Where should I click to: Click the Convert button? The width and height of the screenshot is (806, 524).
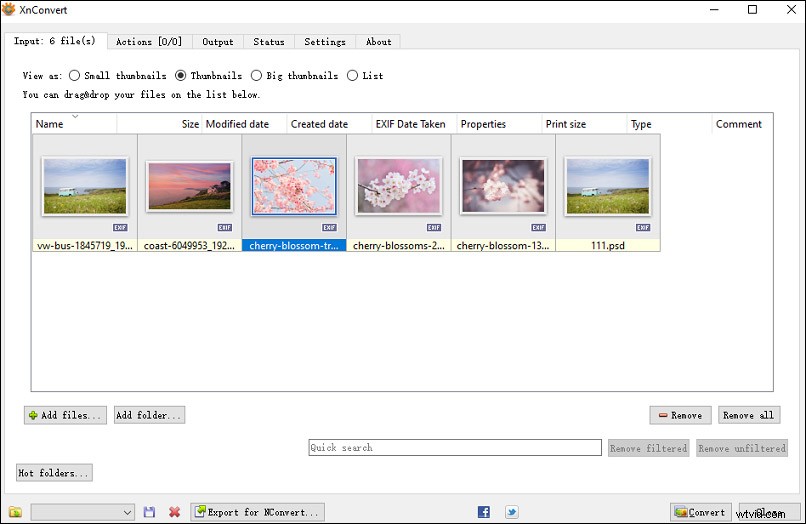coord(701,512)
